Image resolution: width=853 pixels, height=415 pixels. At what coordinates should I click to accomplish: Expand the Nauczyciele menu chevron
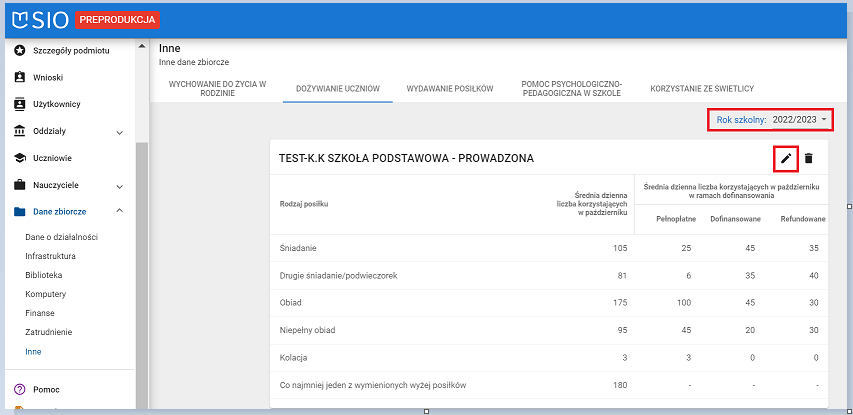(120, 187)
